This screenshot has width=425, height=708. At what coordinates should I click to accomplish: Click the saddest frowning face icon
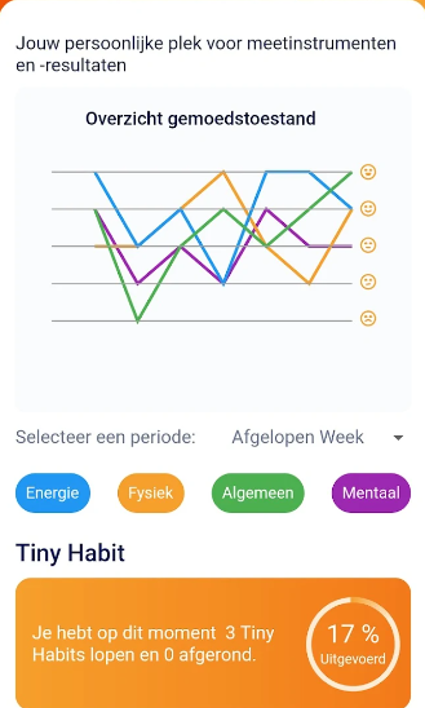coord(368,318)
